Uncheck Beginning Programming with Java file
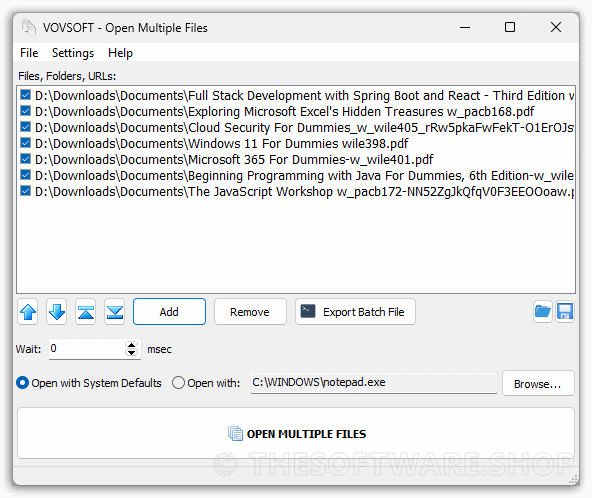Image resolution: width=592 pixels, height=498 pixels. [x=26, y=175]
